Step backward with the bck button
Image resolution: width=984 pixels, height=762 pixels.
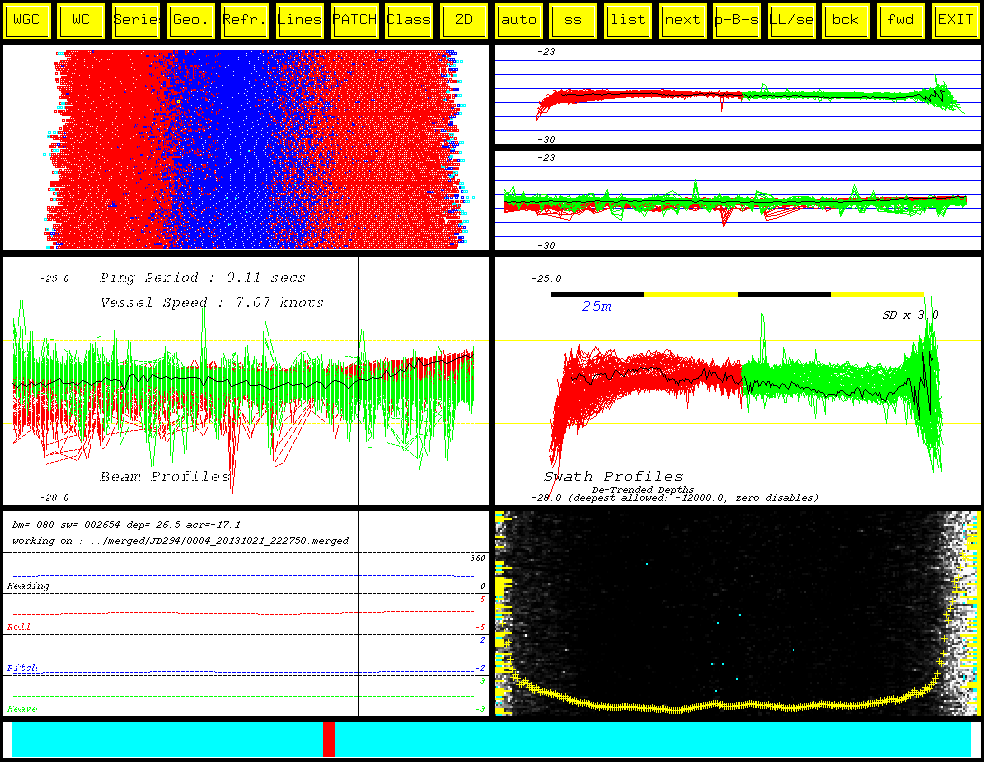(x=846, y=20)
